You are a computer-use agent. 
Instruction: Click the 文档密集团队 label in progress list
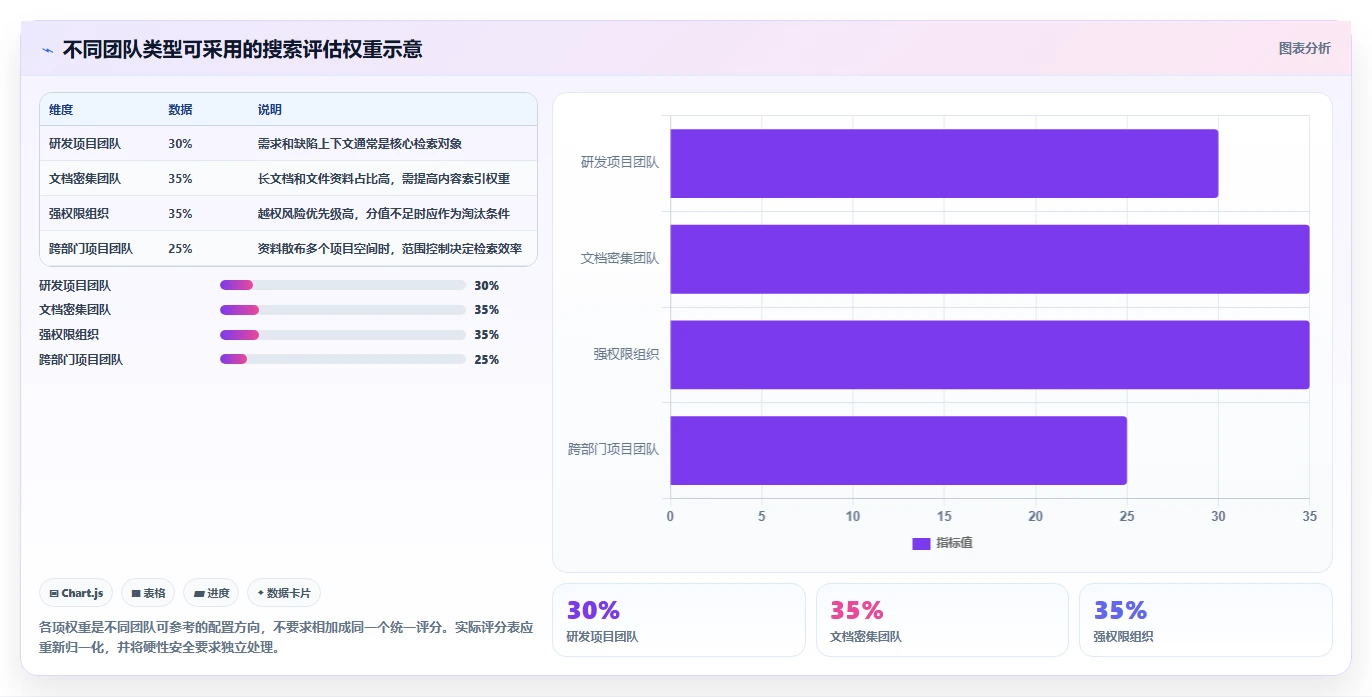pos(75,310)
